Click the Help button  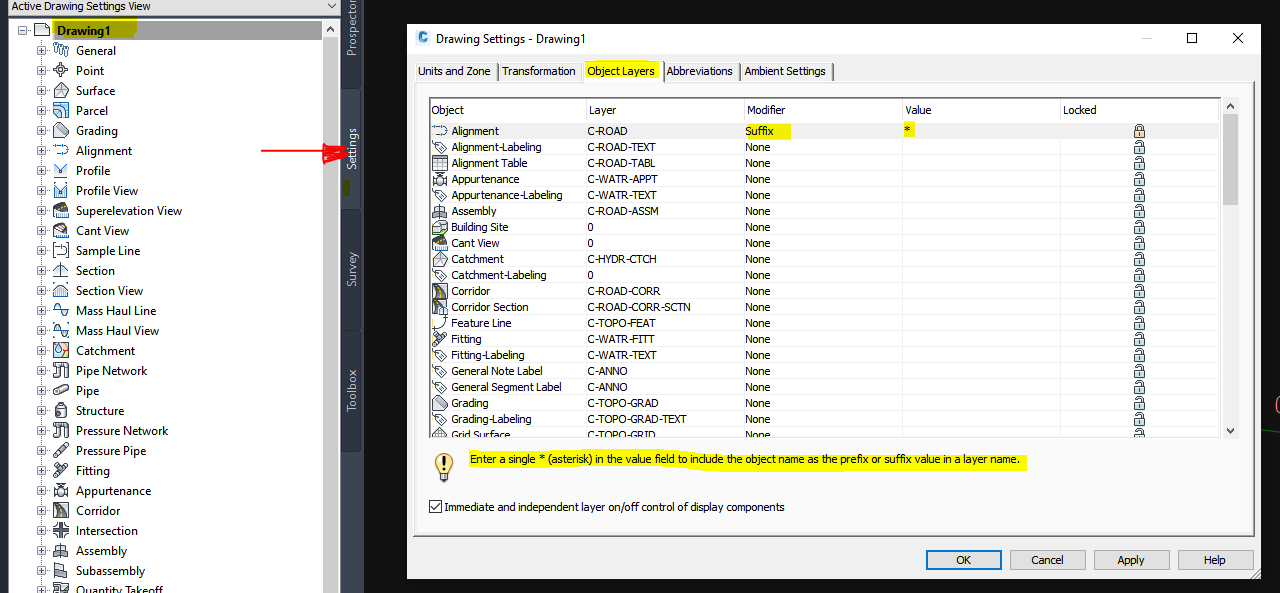pos(1215,559)
